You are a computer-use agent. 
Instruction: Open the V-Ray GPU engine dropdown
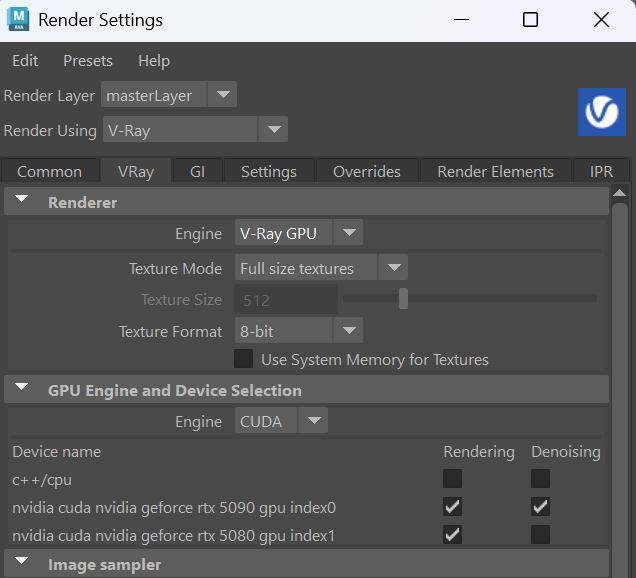tap(298, 233)
